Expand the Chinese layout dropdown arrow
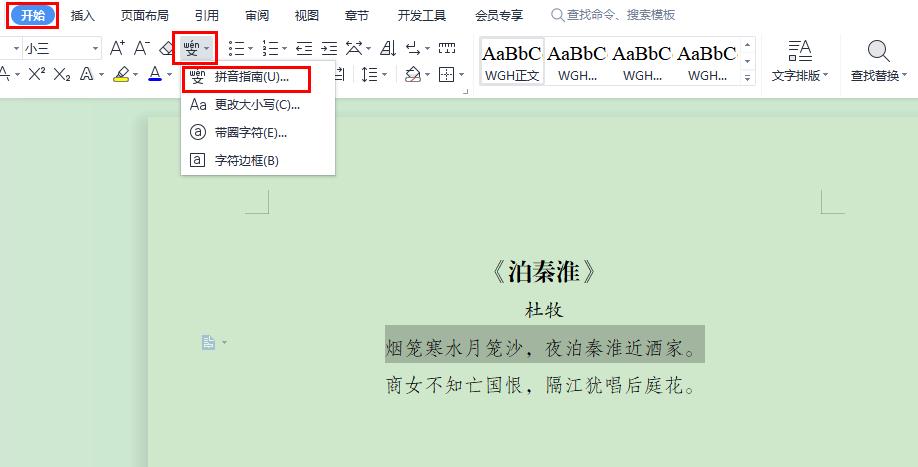This screenshot has height=467, width=918. pos(368,49)
